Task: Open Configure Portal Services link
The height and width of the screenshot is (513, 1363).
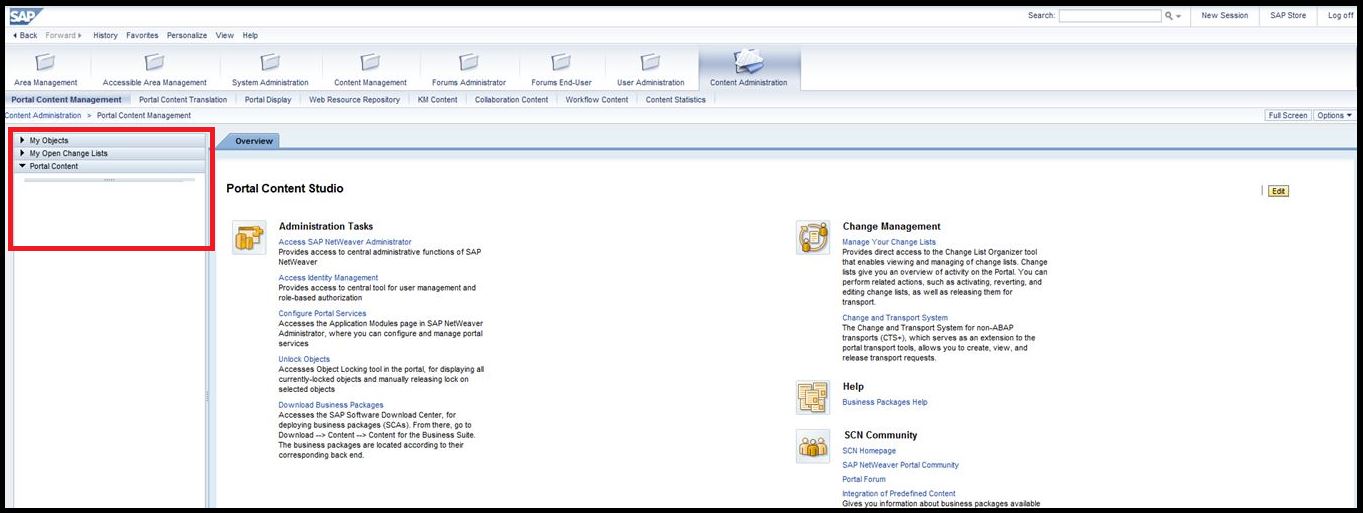Action: tap(322, 313)
